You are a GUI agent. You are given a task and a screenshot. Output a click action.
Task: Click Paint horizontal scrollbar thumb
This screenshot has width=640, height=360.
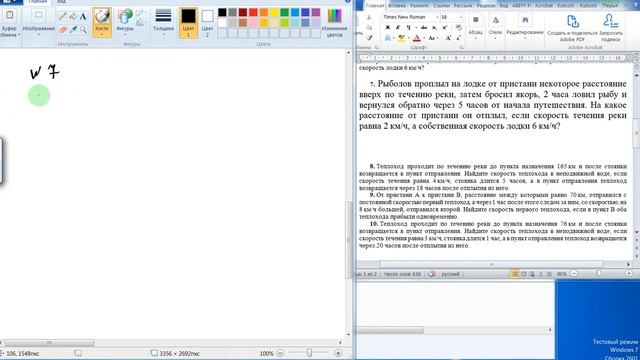tap(49, 343)
